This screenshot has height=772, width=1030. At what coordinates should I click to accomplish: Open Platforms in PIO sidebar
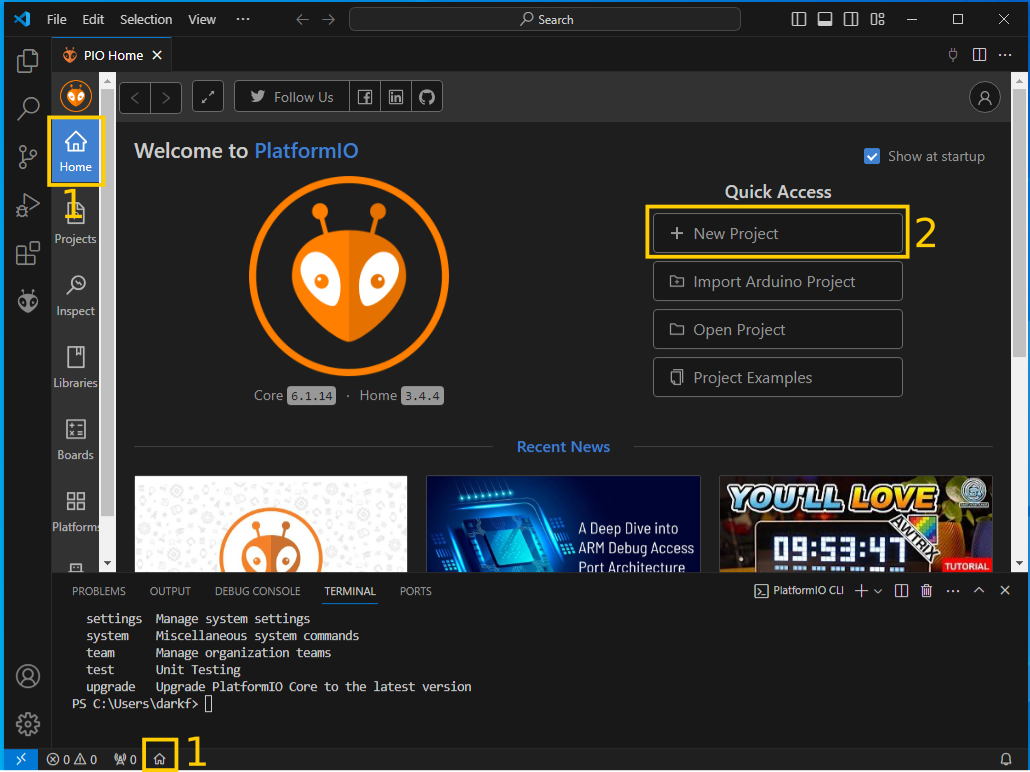[76, 512]
